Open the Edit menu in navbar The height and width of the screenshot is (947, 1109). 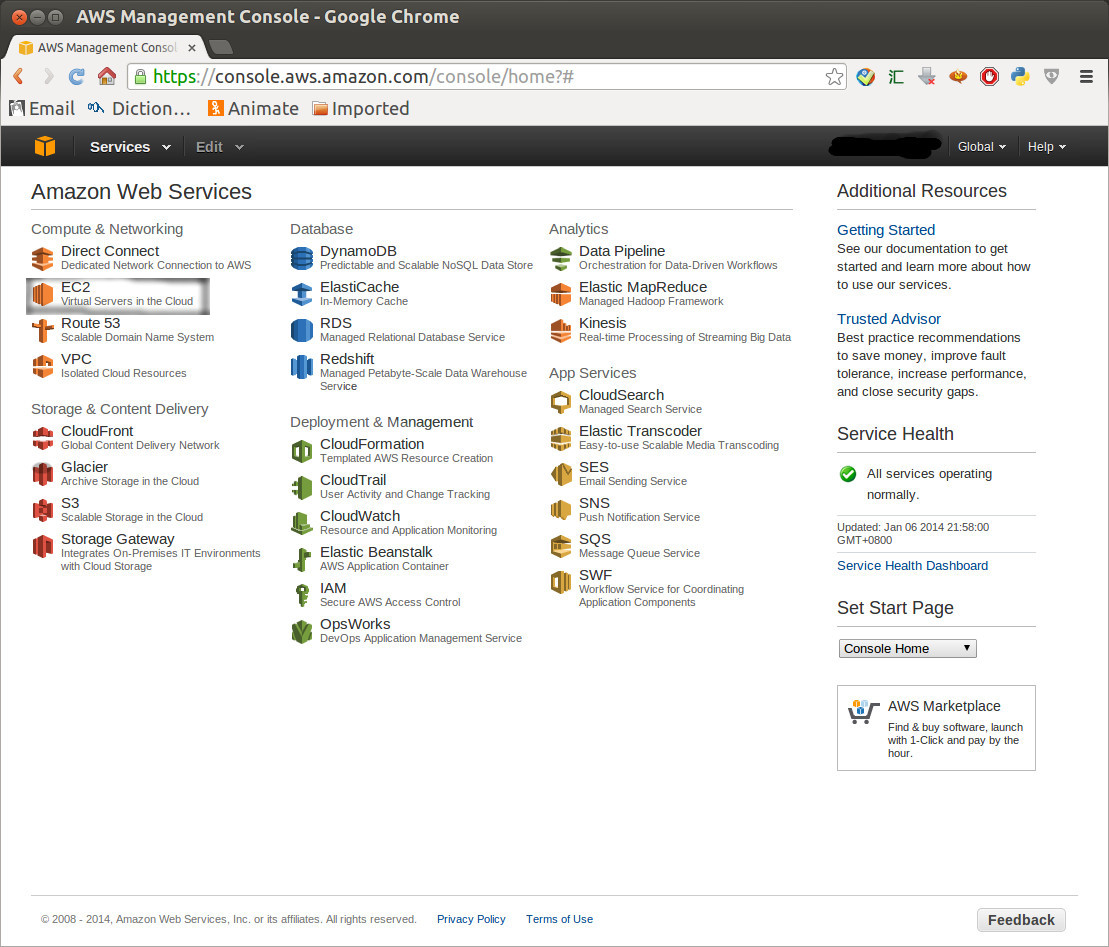point(219,147)
